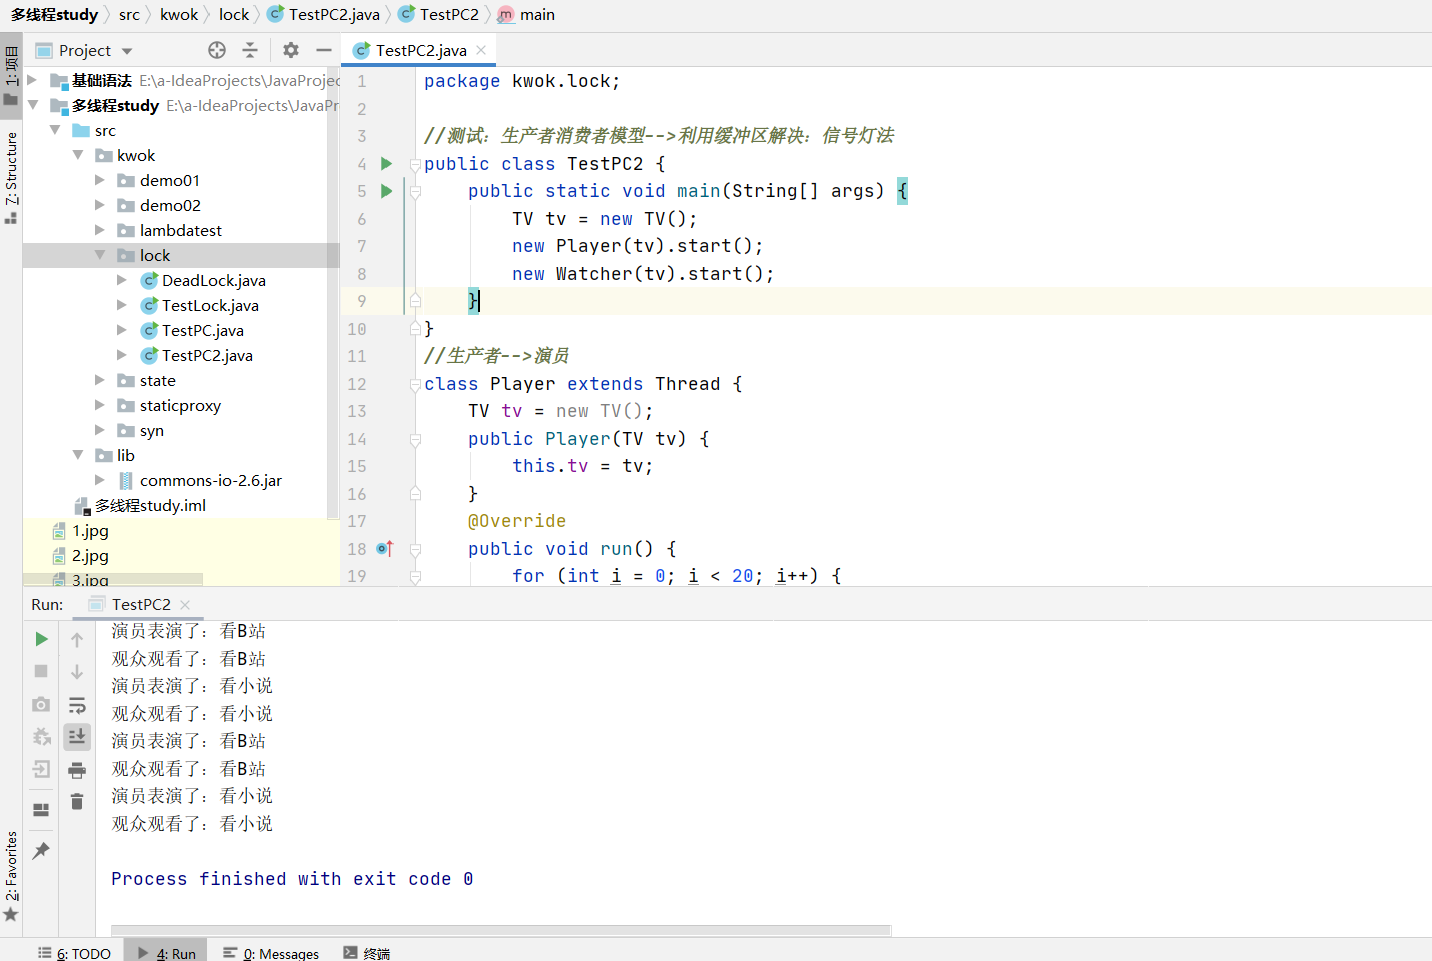Toggle the 1: 项目 side tab

coord(11,75)
